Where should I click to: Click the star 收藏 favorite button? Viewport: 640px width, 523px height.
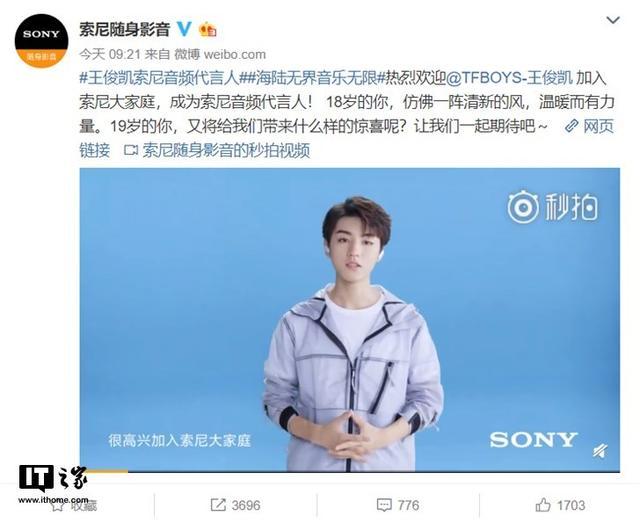[73, 505]
